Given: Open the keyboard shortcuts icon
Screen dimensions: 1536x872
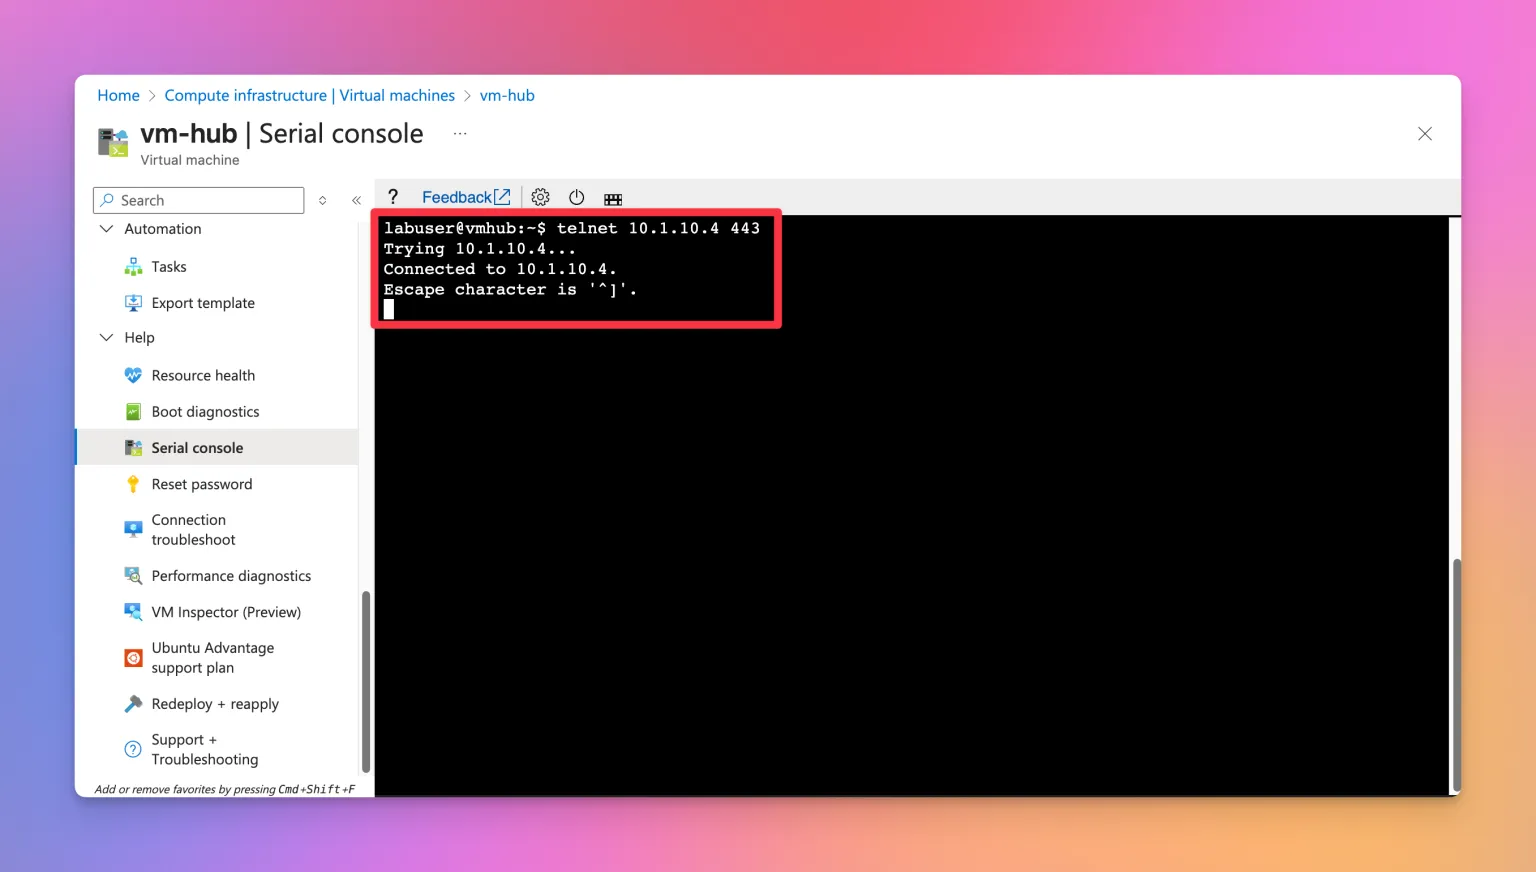Looking at the screenshot, I should pyautogui.click(x=613, y=199).
